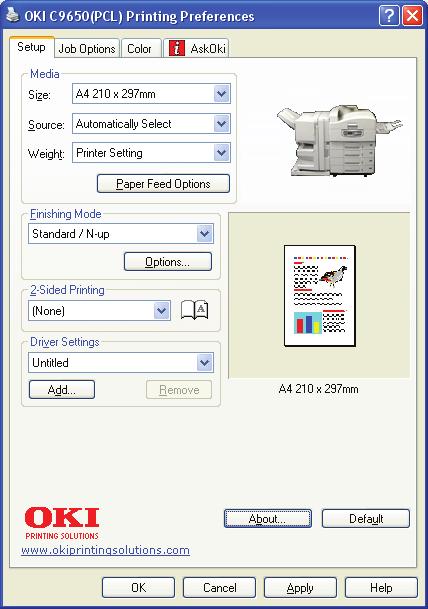Click the OKI C9650 printer picture
Viewport: 428px width, 609px height.
[339, 140]
